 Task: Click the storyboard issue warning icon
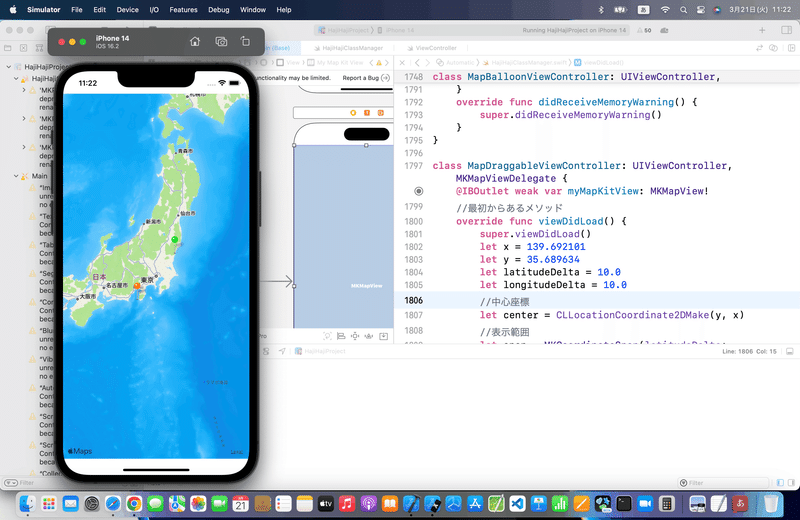click(x=379, y=63)
